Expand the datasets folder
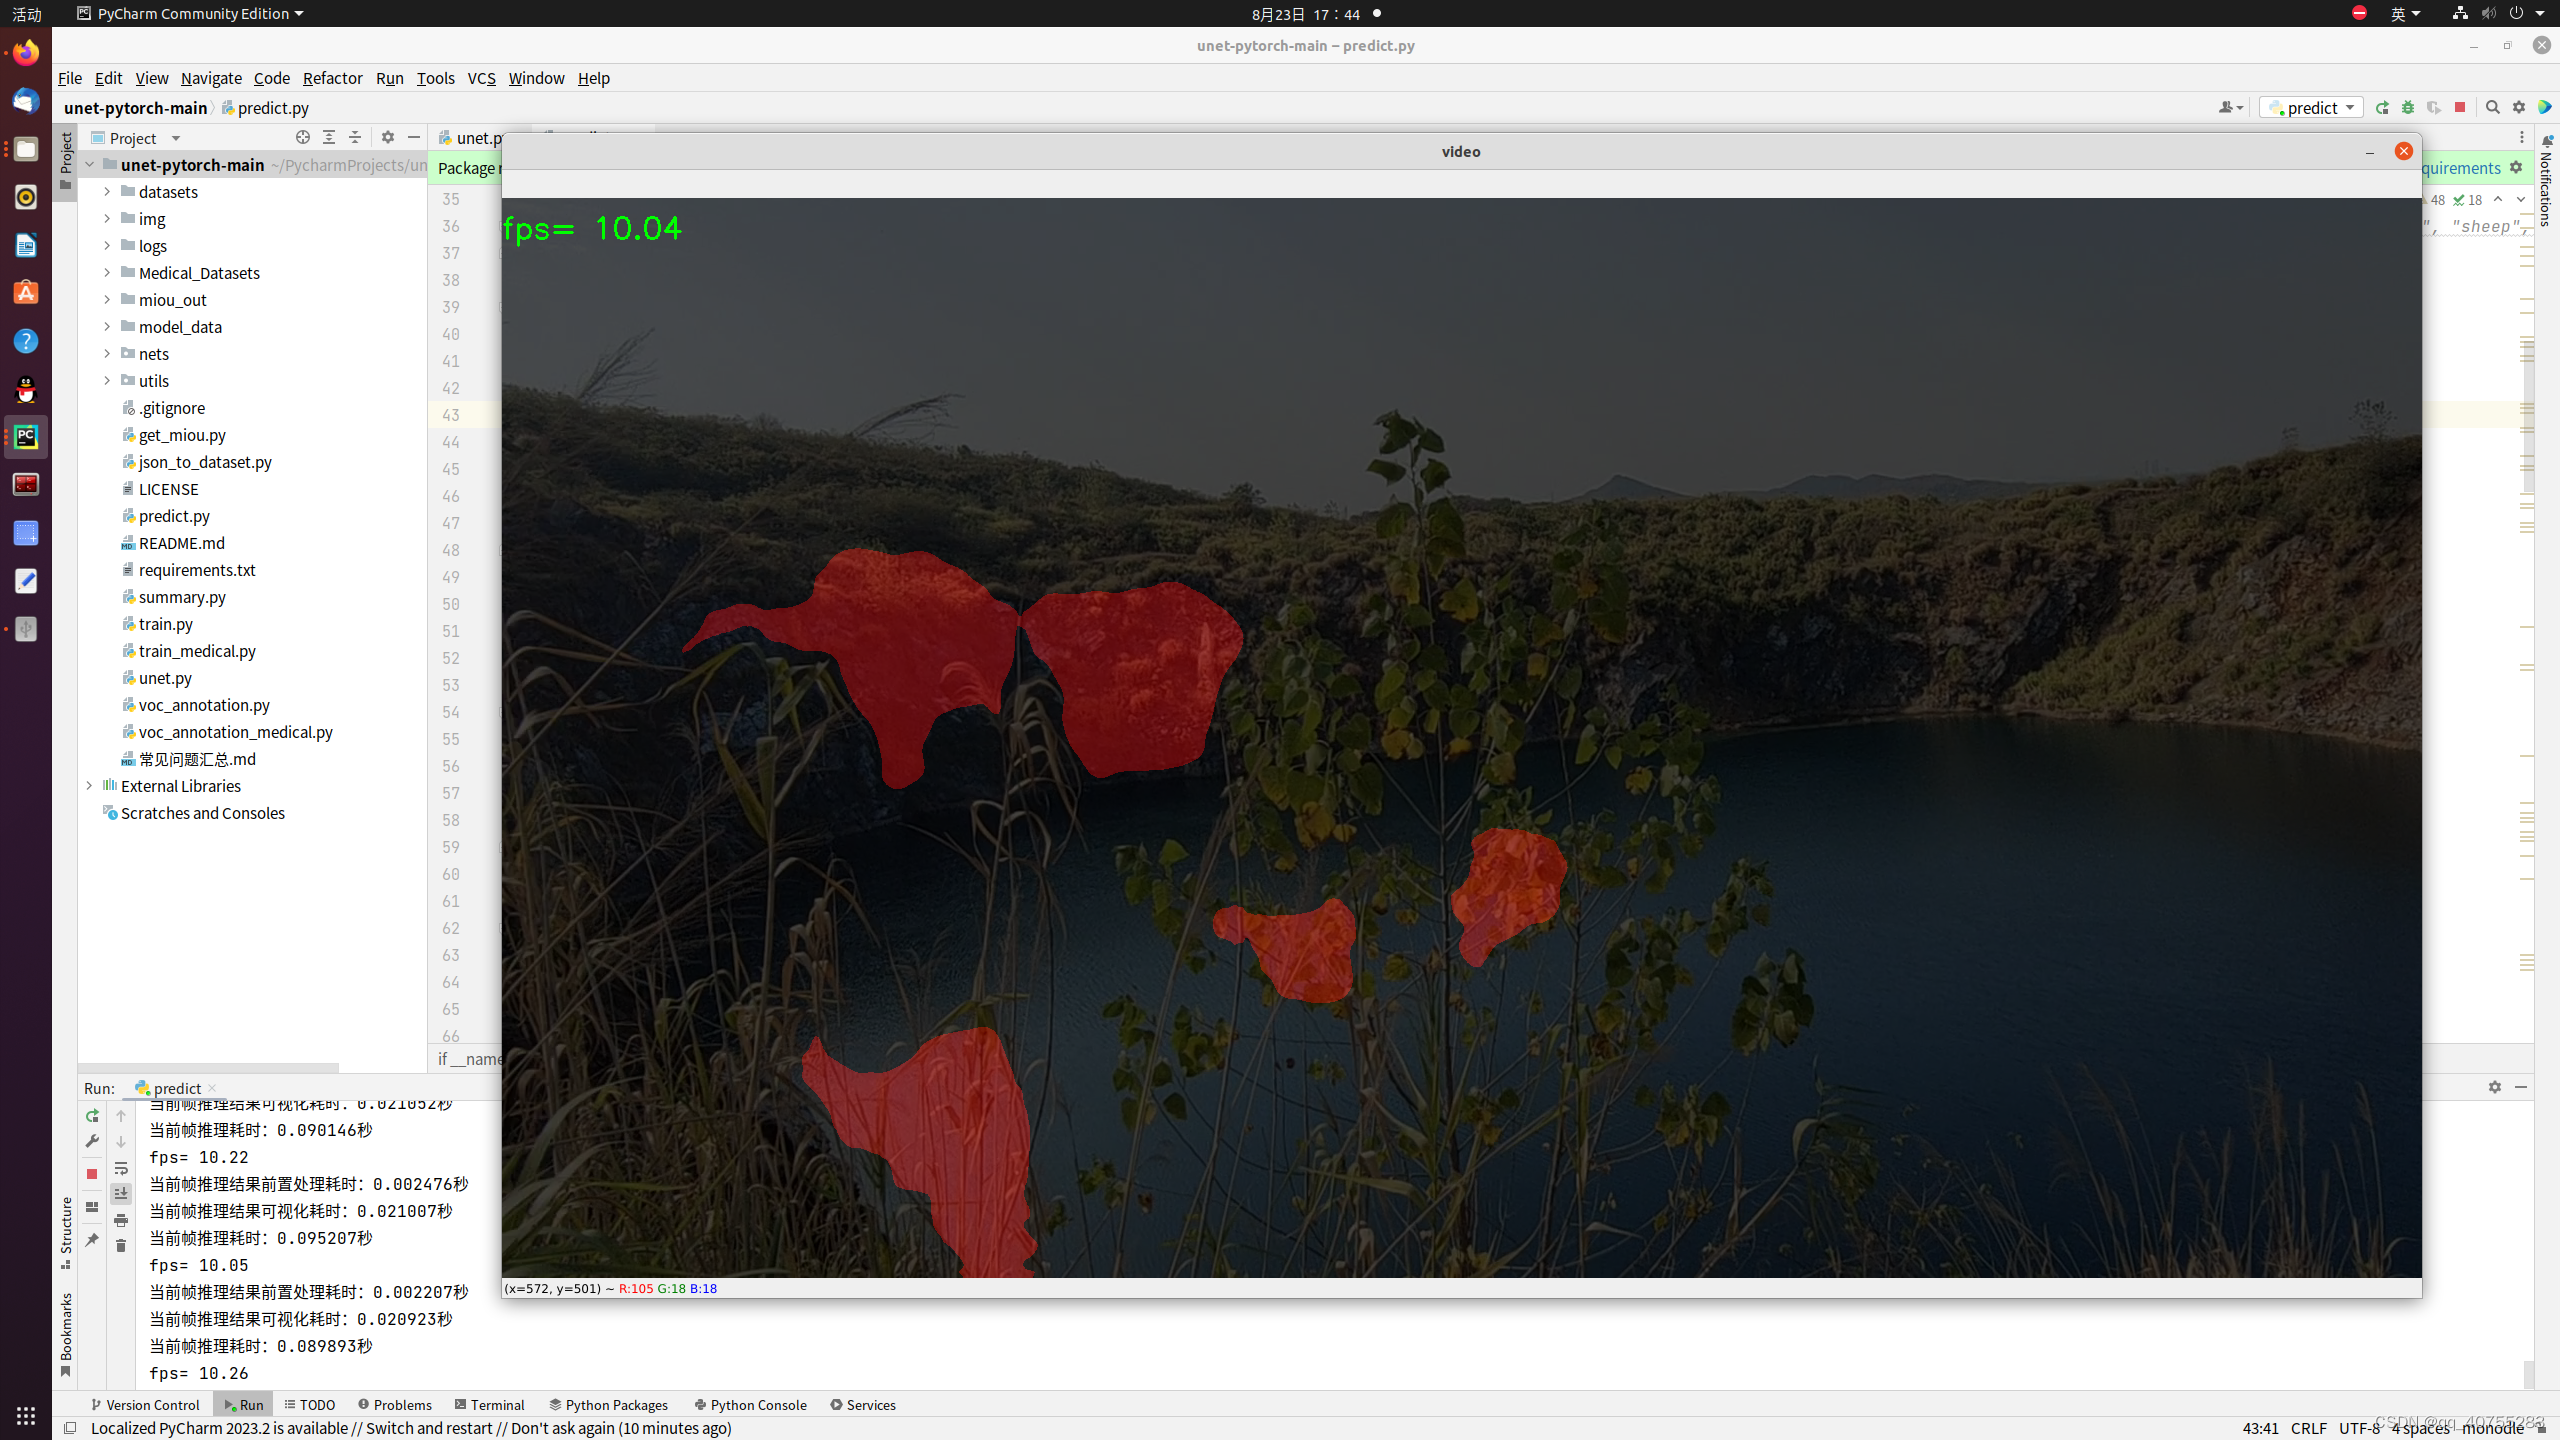The height and width of the screenshot is (1440, 2560). tap(107, 192)
